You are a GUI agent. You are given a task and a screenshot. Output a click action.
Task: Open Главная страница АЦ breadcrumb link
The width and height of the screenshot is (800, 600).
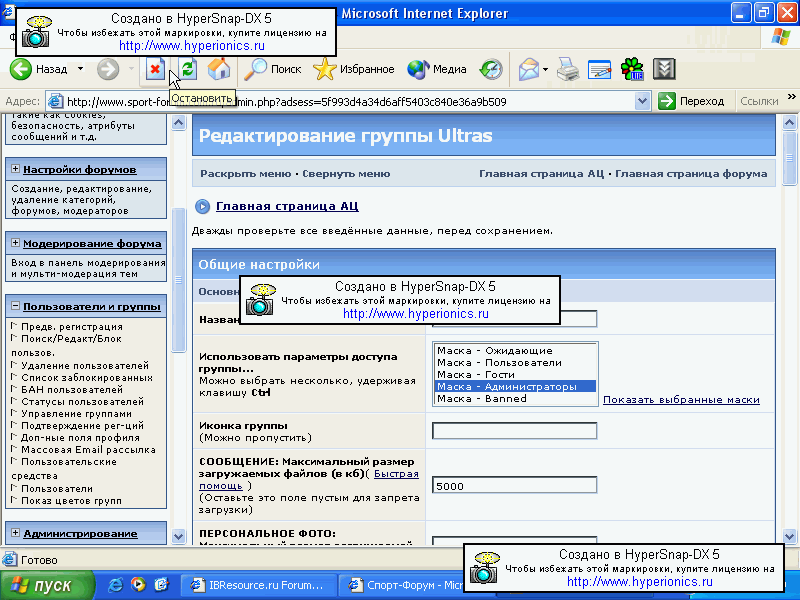pos(287,206)
